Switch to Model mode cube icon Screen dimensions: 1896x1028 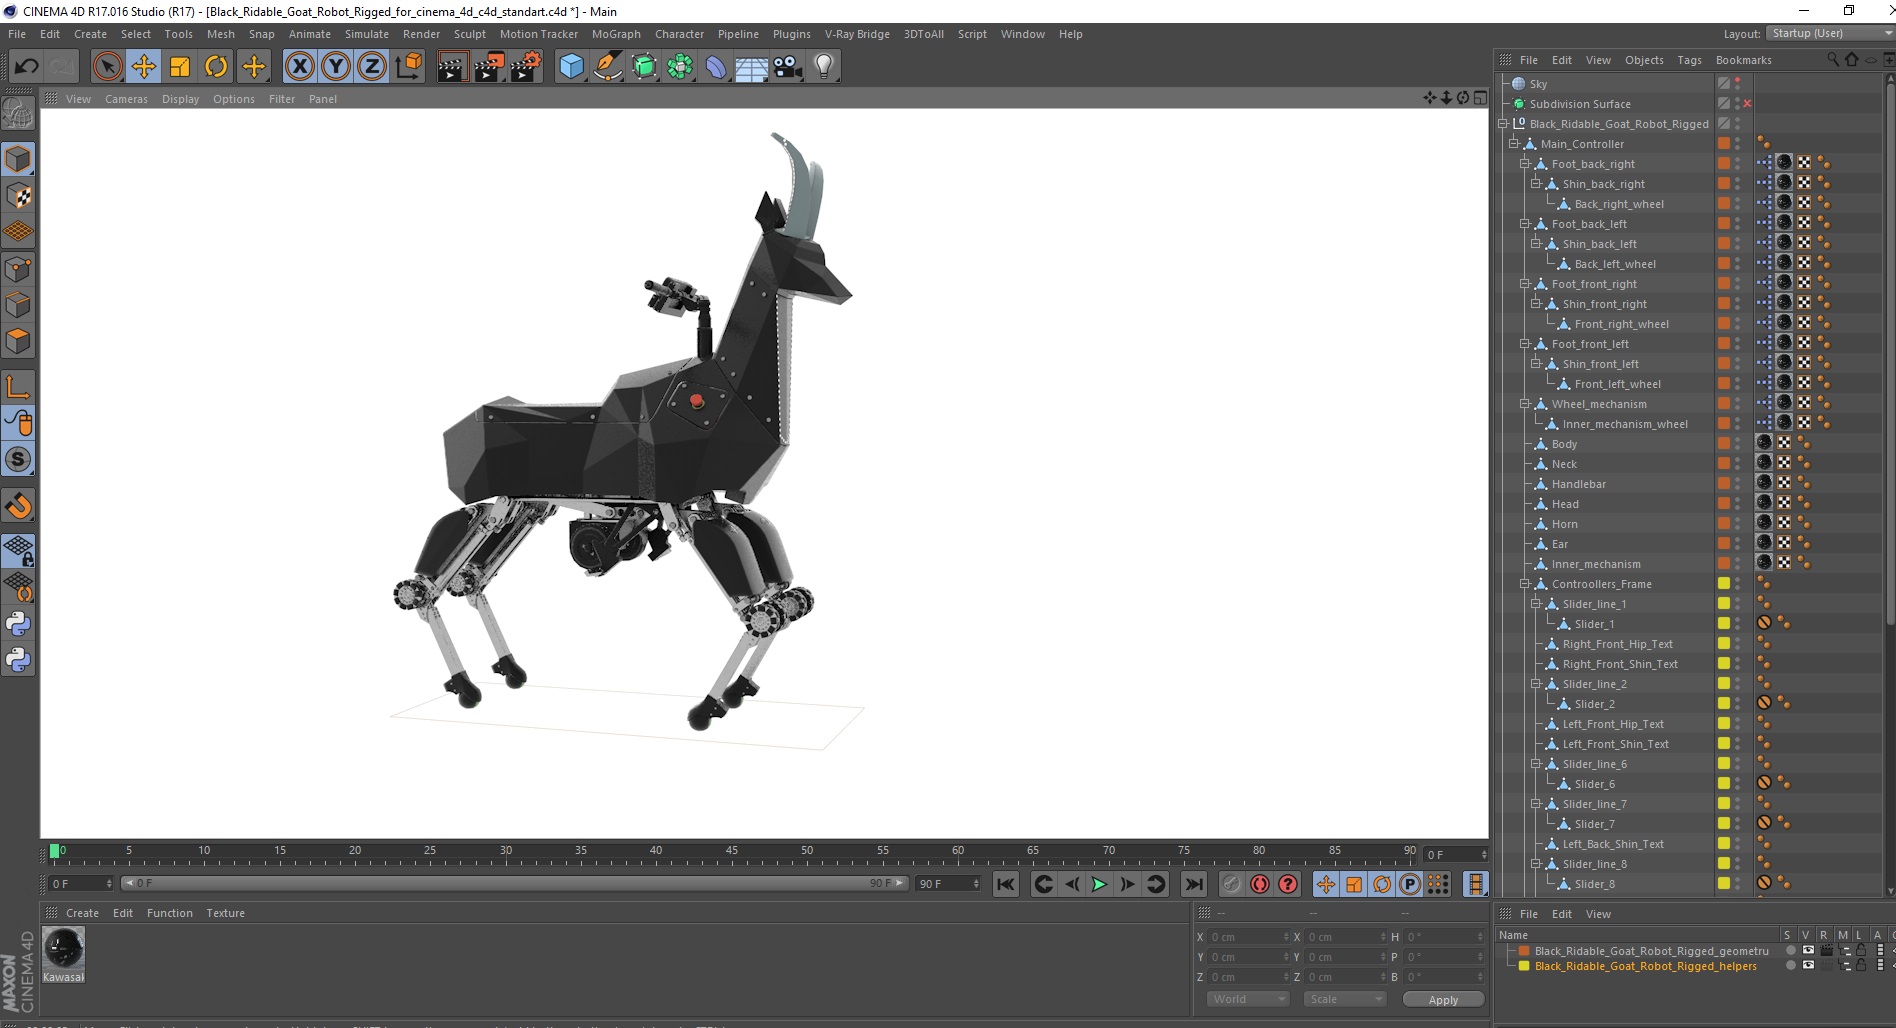[x=18, y=159]
